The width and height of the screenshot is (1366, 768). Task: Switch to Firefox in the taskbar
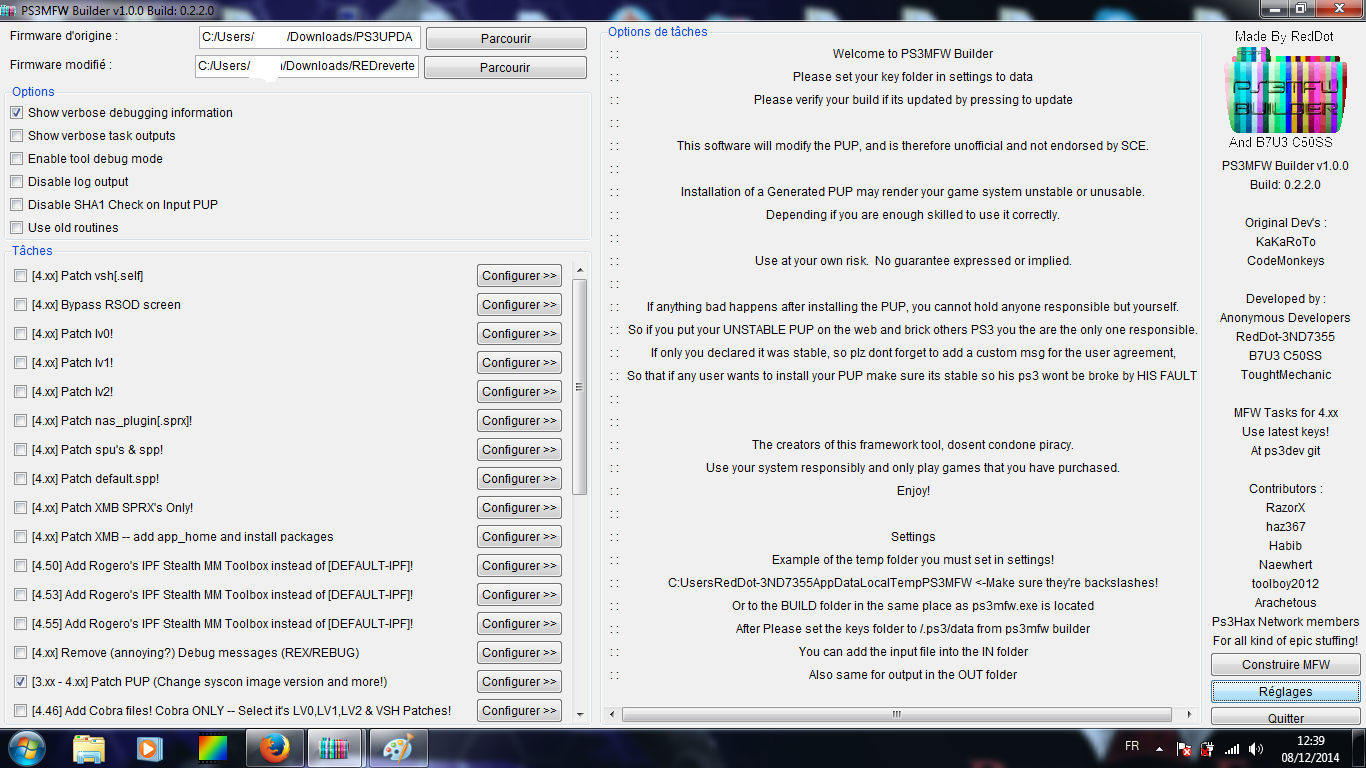coord(273,748)
